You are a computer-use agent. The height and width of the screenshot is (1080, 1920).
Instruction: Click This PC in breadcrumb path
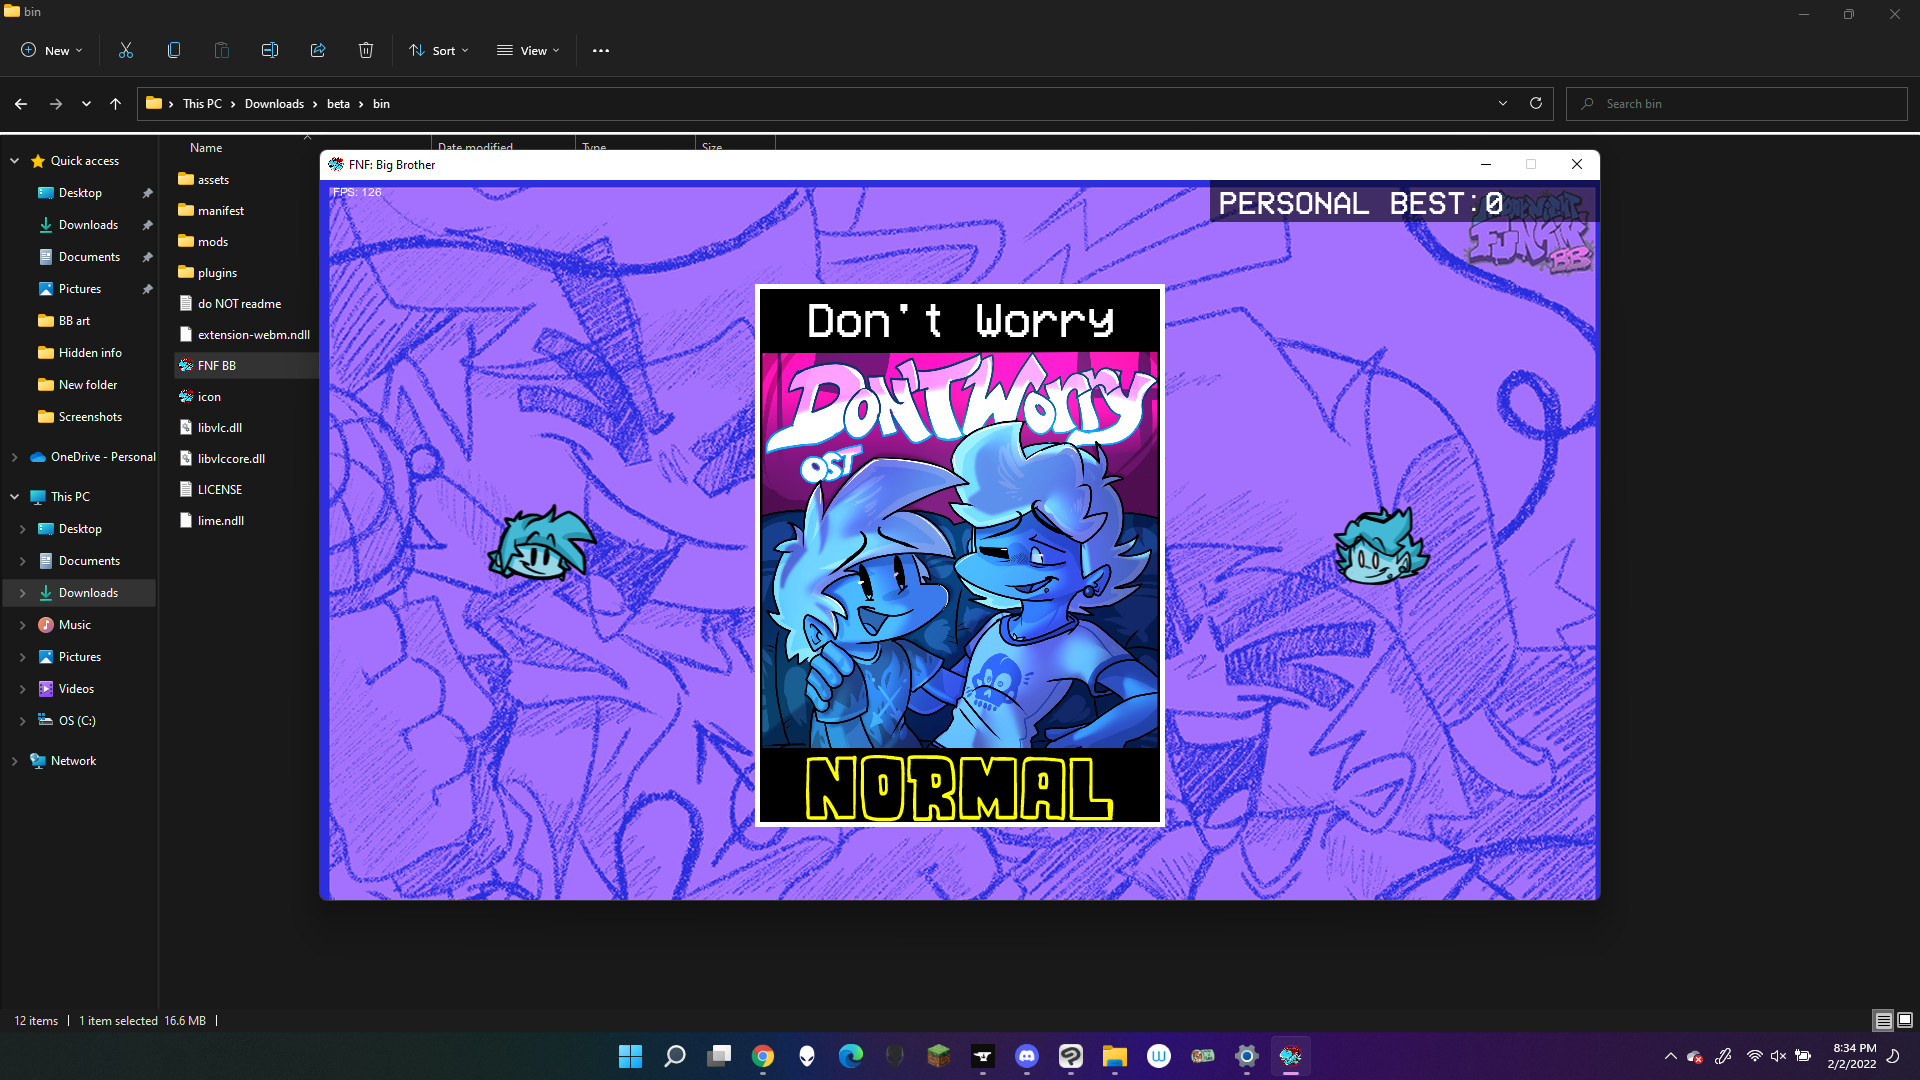[202, 104]
